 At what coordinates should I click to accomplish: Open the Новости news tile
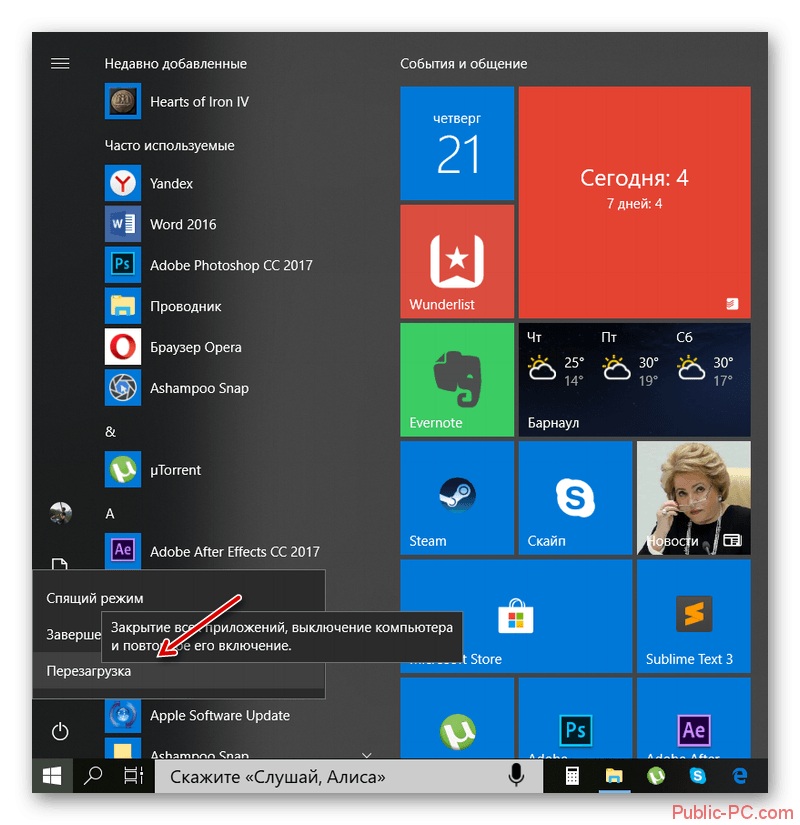tap(694, 498)
